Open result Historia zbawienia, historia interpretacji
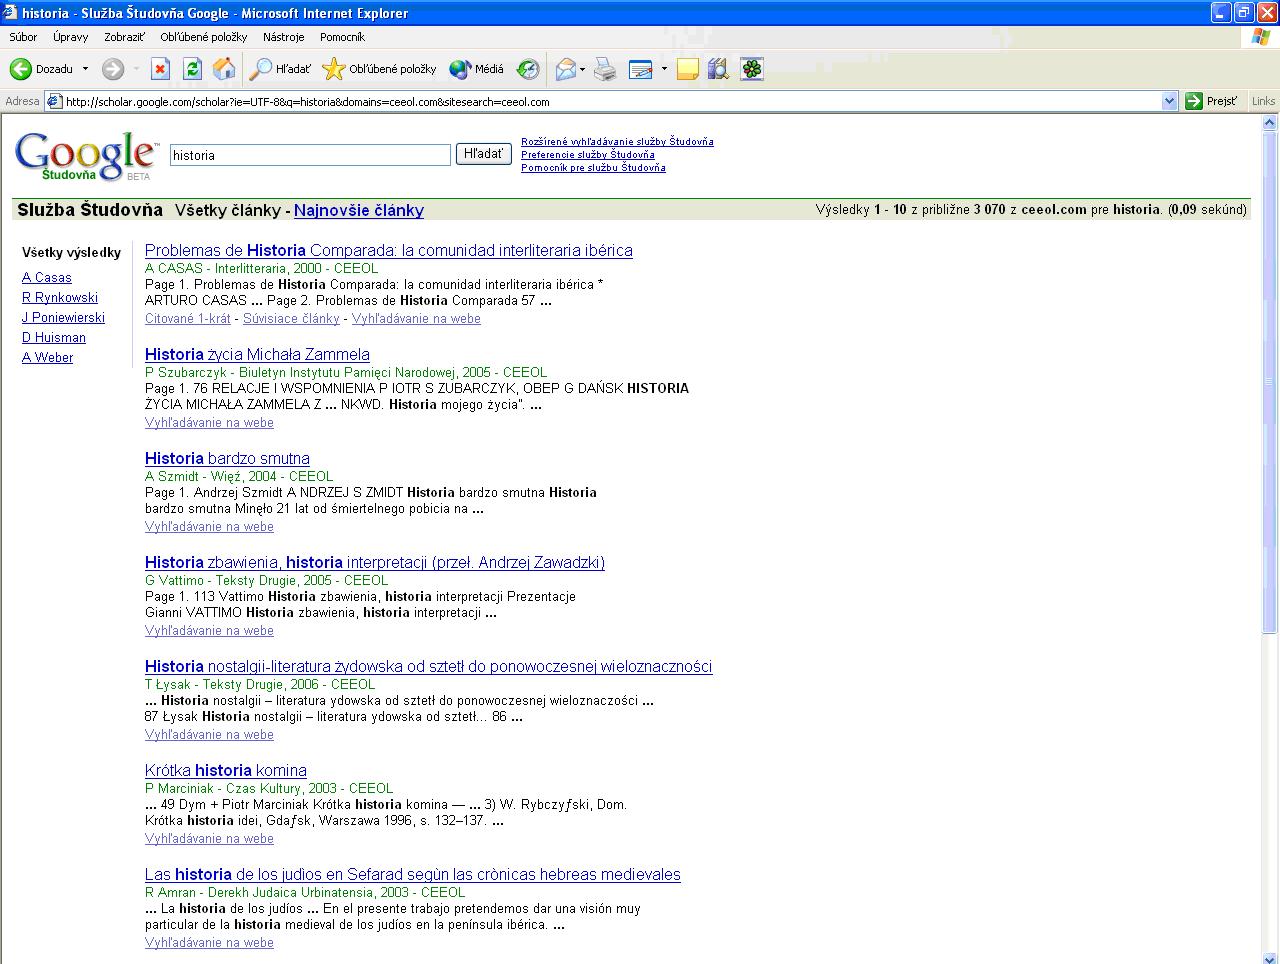Image resolution: width=1280 pixels, height=964 pixels. point(375,563)
